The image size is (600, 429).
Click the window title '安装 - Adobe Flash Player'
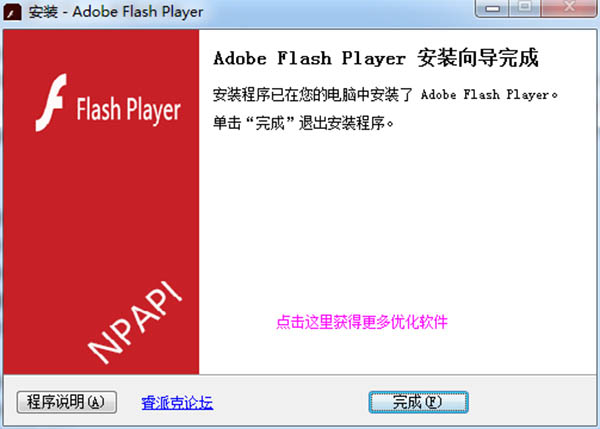(116, 12)
